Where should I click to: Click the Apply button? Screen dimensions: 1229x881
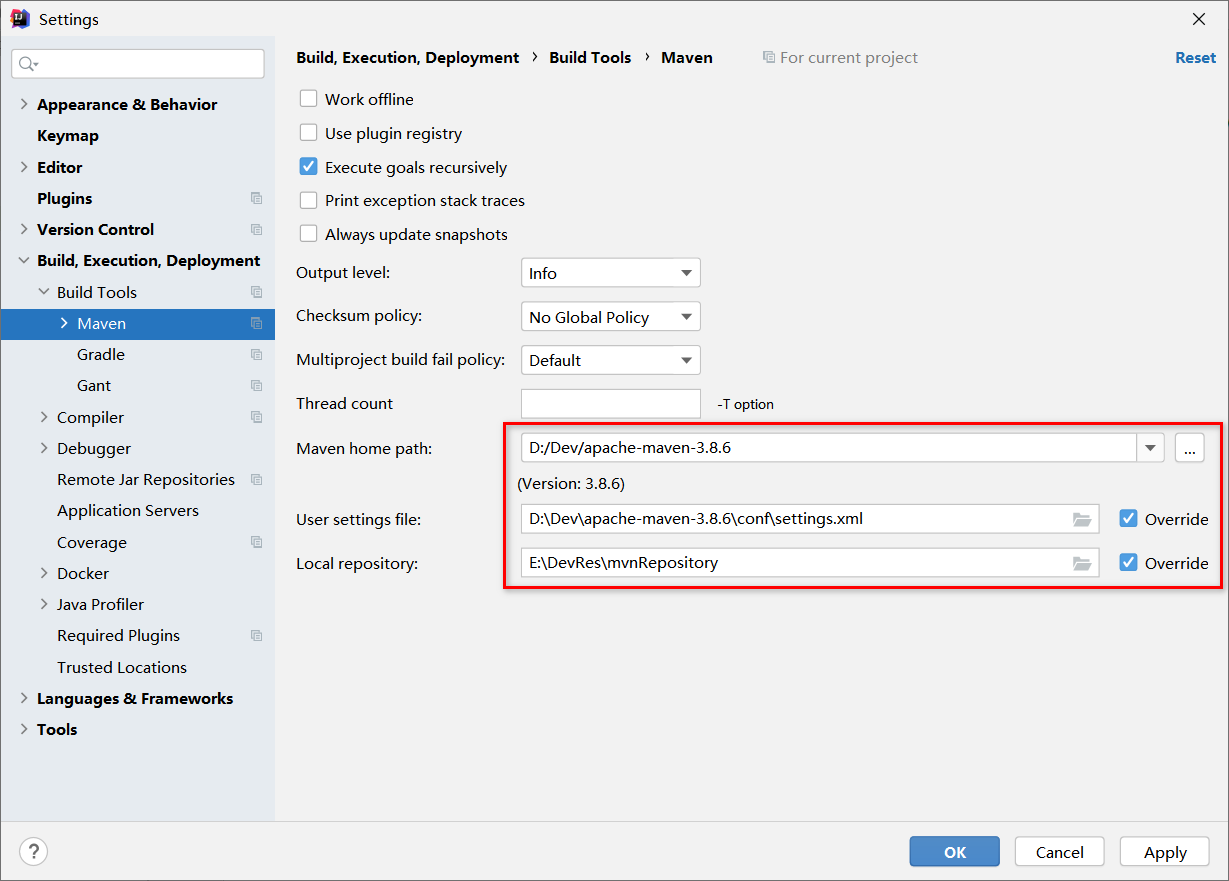coord(1165,852)
